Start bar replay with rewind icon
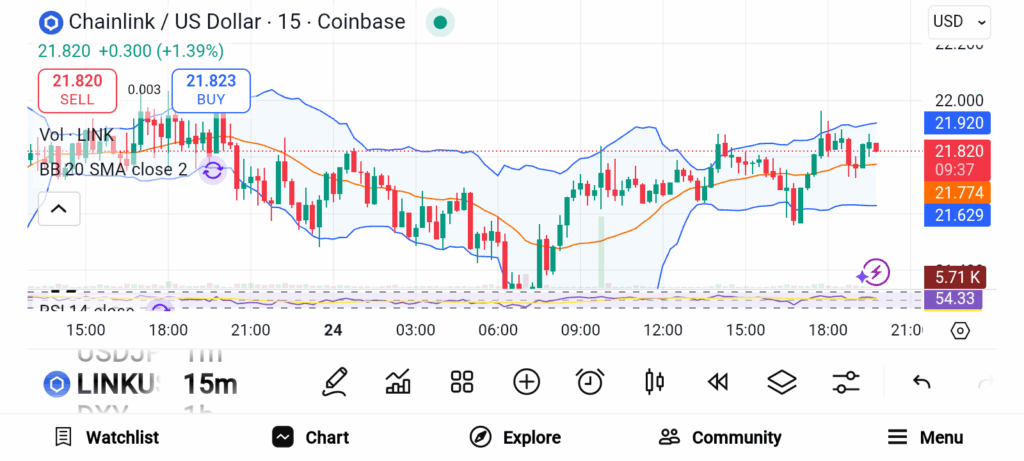The image size is (1024, 461). pyautogui.click(x=716, y=381)
